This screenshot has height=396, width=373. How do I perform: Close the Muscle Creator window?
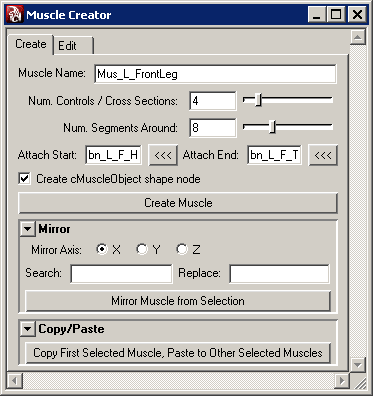point(357,15)
